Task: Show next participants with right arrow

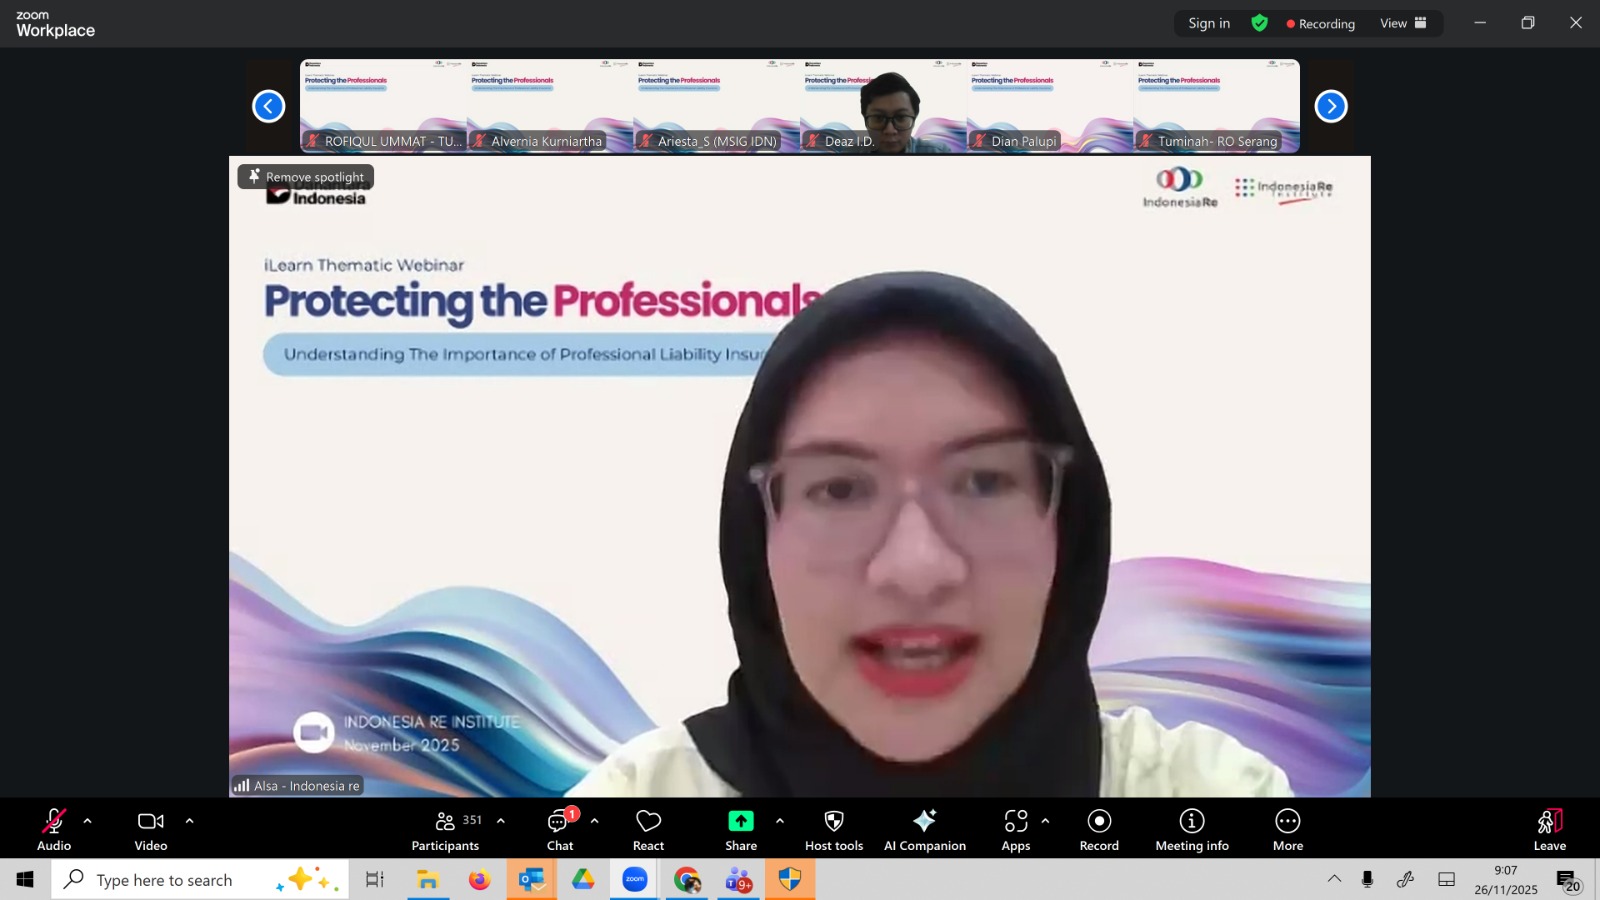Action: tap(1331, 106)
